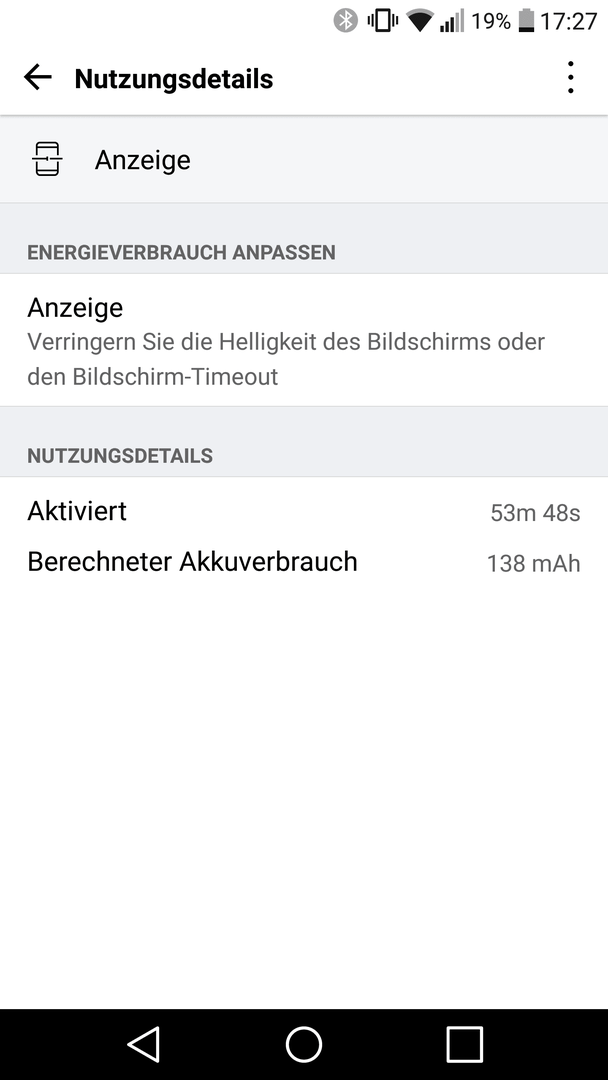Tap the Aktiviert usage row

pos(304,512)
